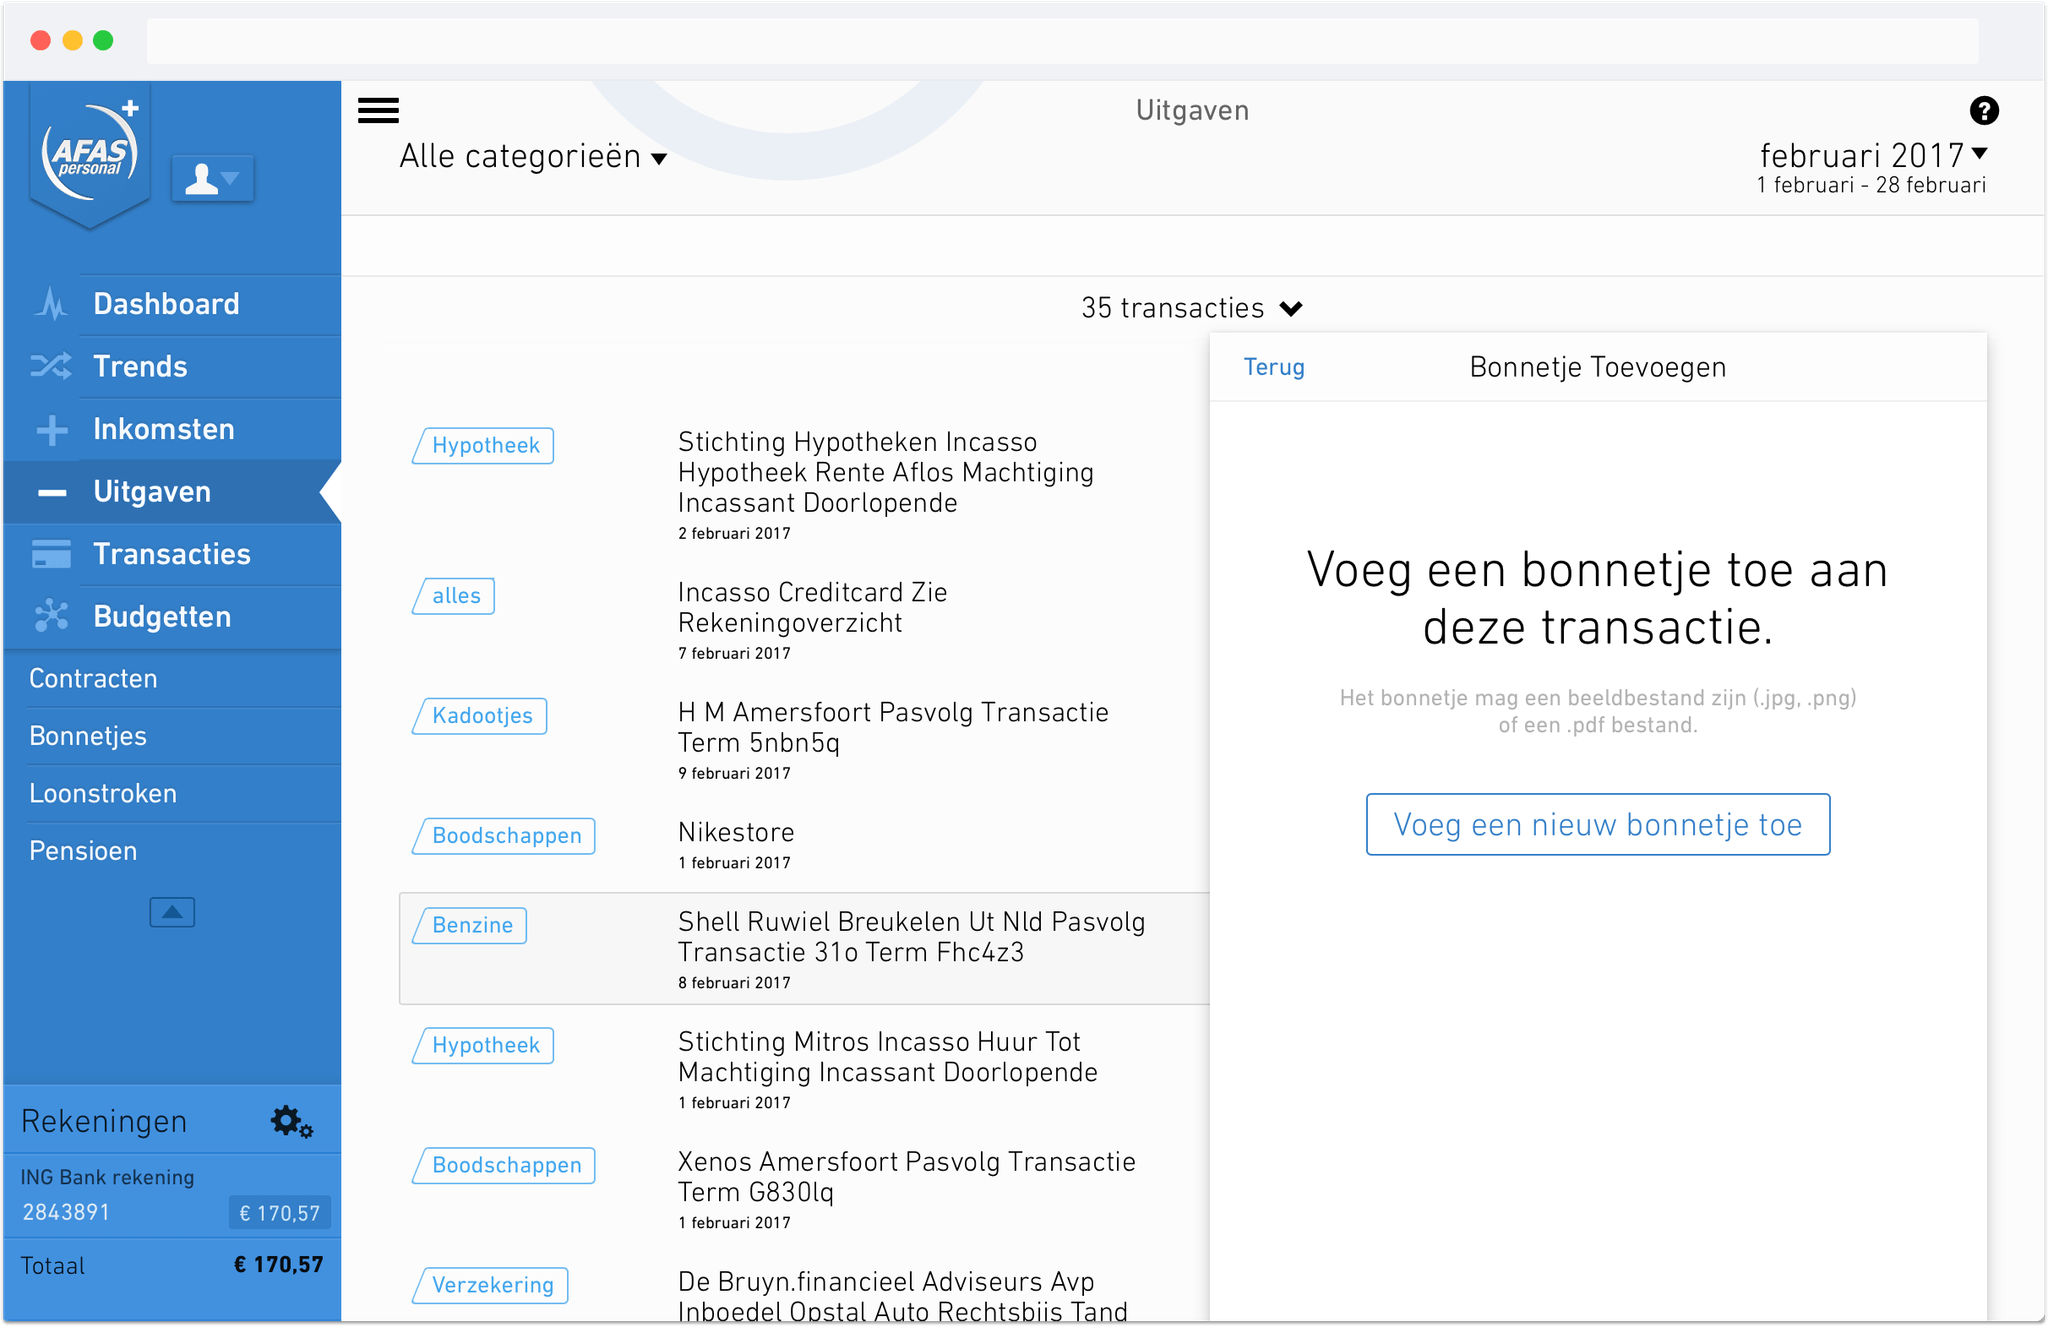
Task: Select the Budgetten icon
Action: [50, 617]
